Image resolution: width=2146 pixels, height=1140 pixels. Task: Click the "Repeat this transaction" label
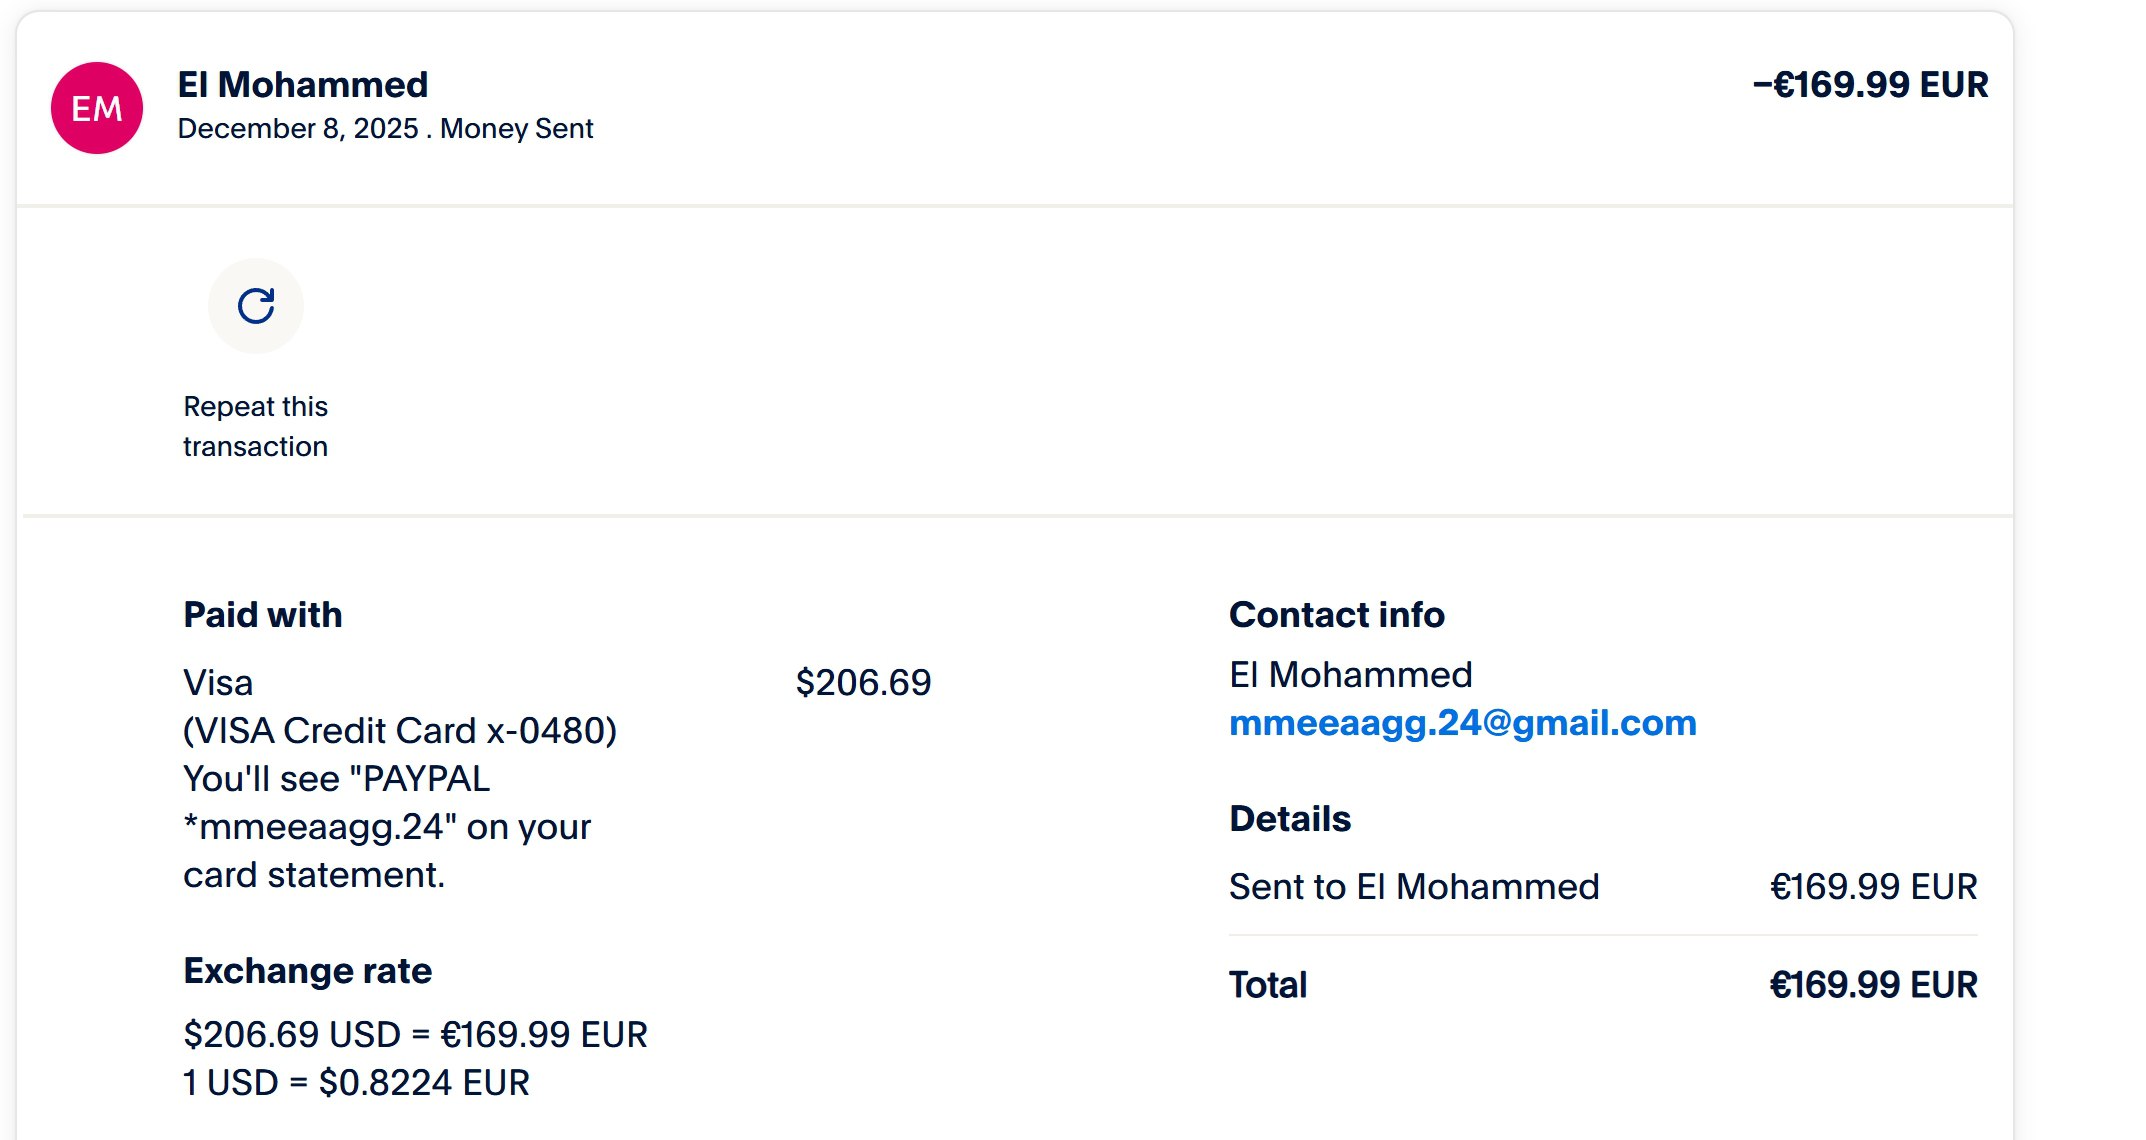click(256, 427)
